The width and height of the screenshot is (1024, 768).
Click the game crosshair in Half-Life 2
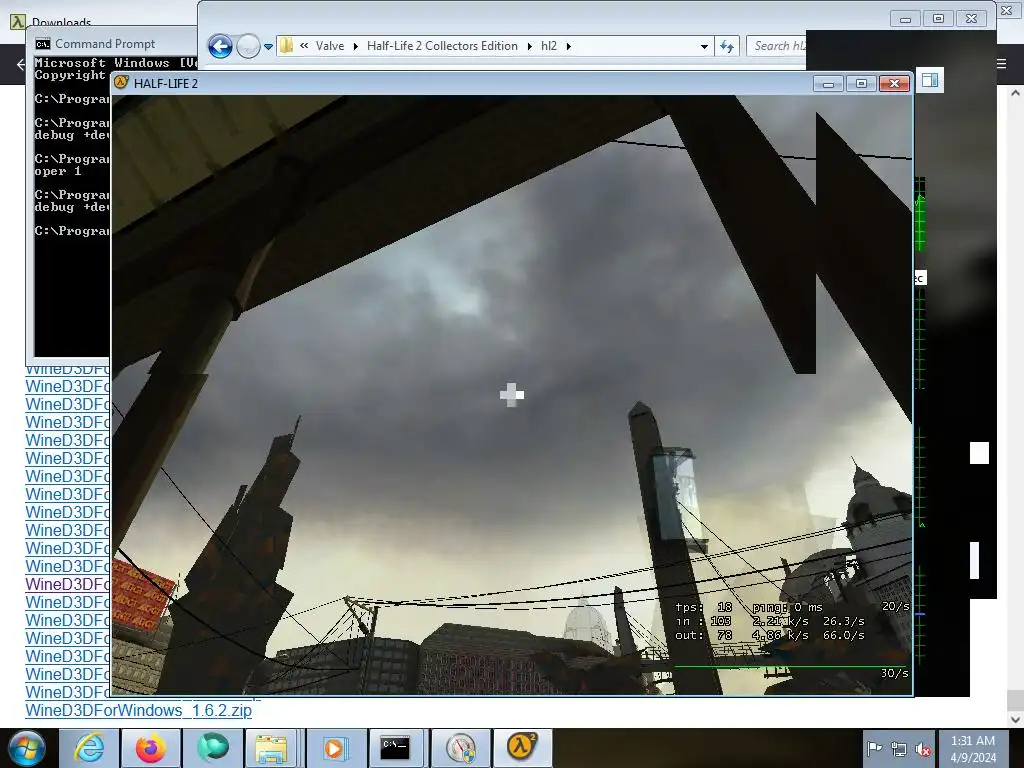click(x=511, y=394)
